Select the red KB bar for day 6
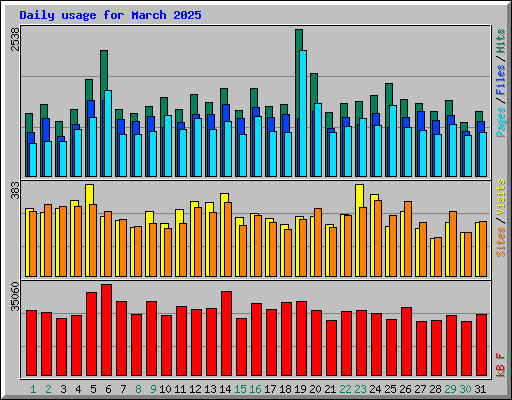Screen dimensions: 512x400 [107, 330]
